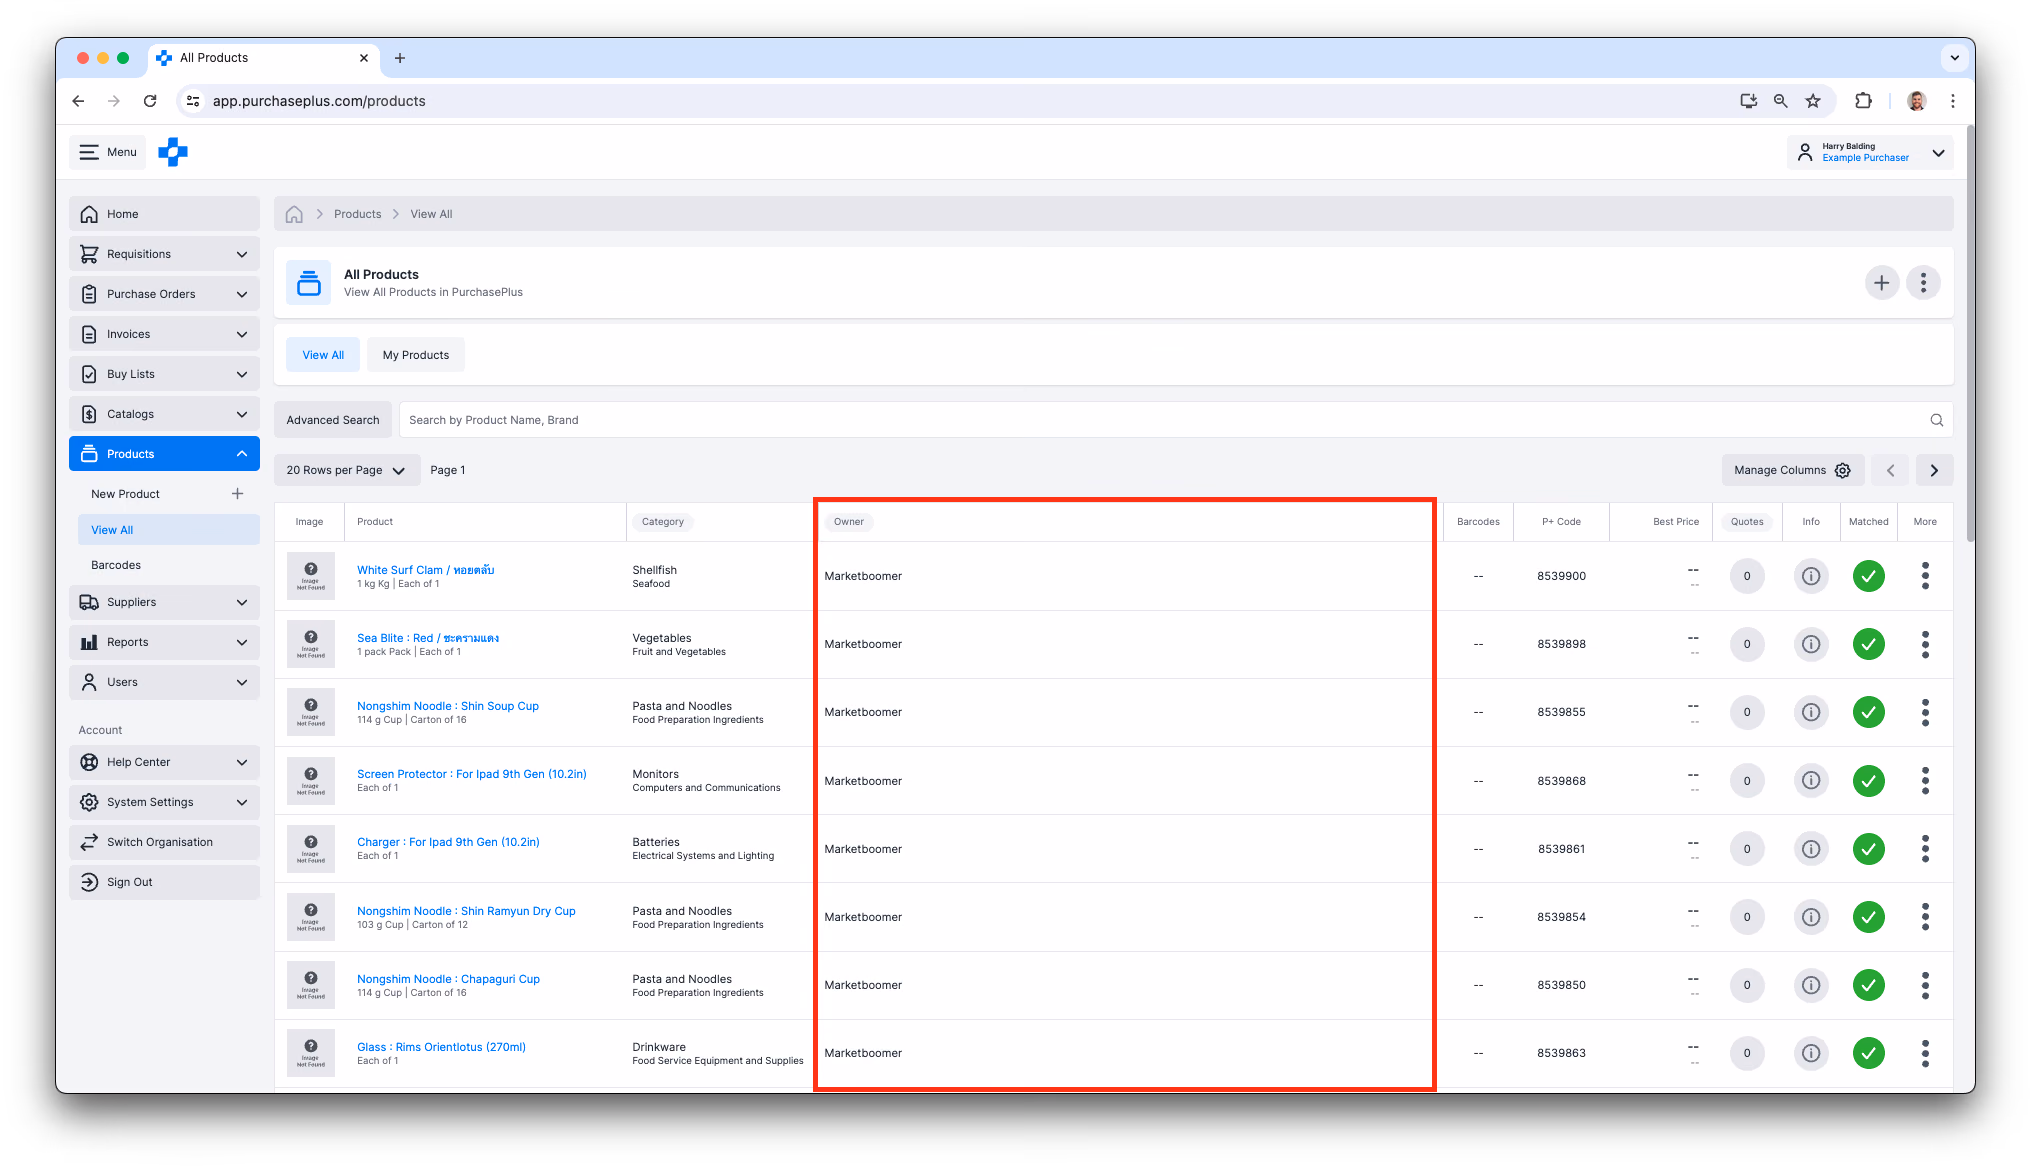Click Sign Out in the sidebar
This screenshot has width=2031, height=1167.
(165, 882)
